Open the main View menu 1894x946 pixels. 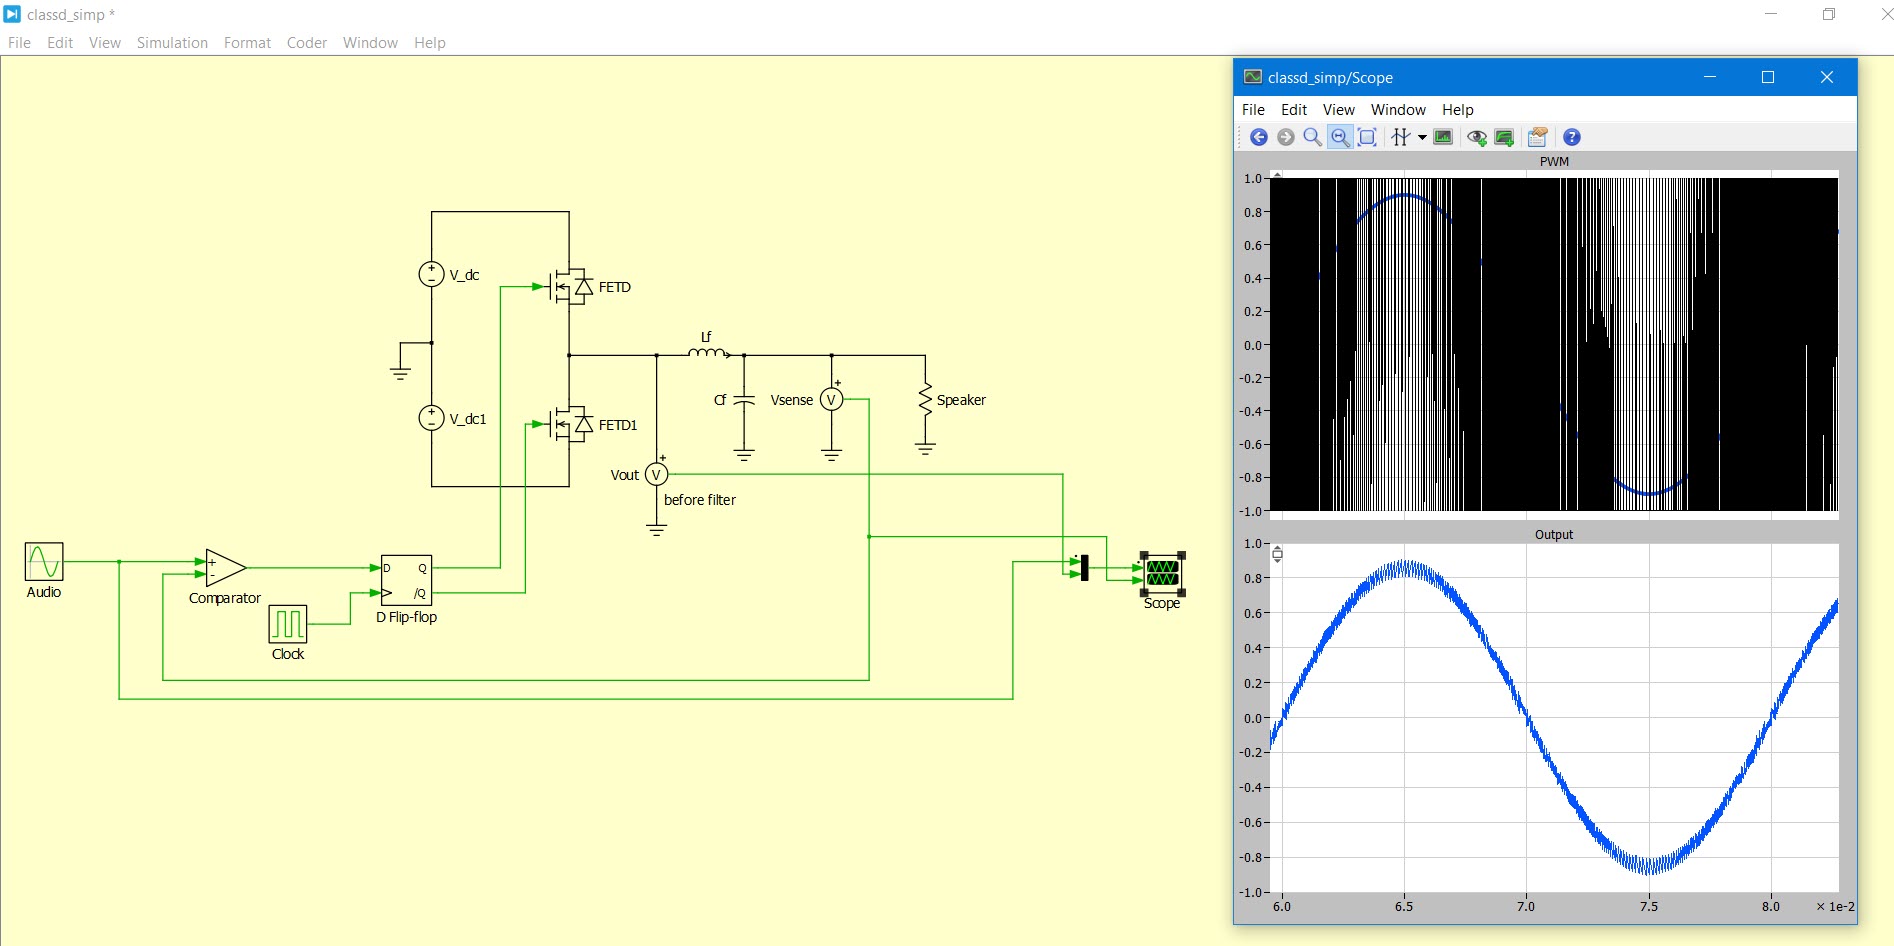pyautogui.click(x=105, y=42)
